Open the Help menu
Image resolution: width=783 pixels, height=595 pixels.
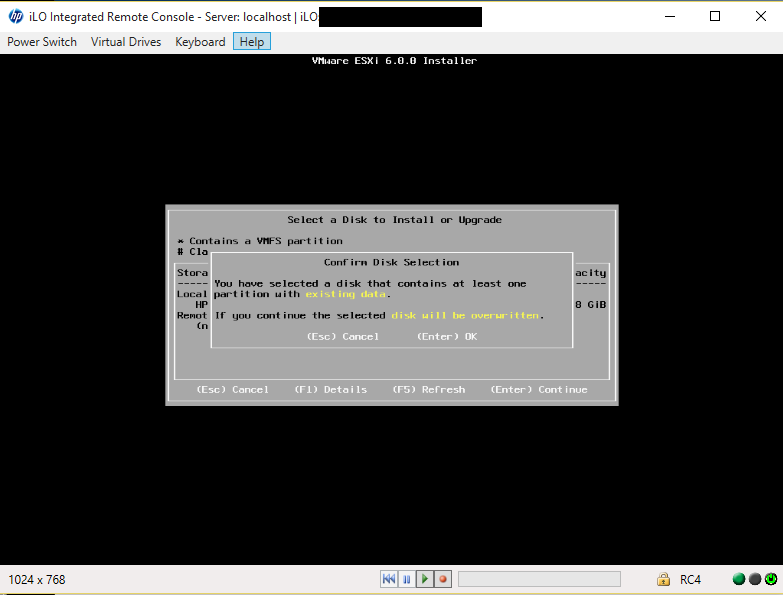pyautogui.click(x=252, y=42)
